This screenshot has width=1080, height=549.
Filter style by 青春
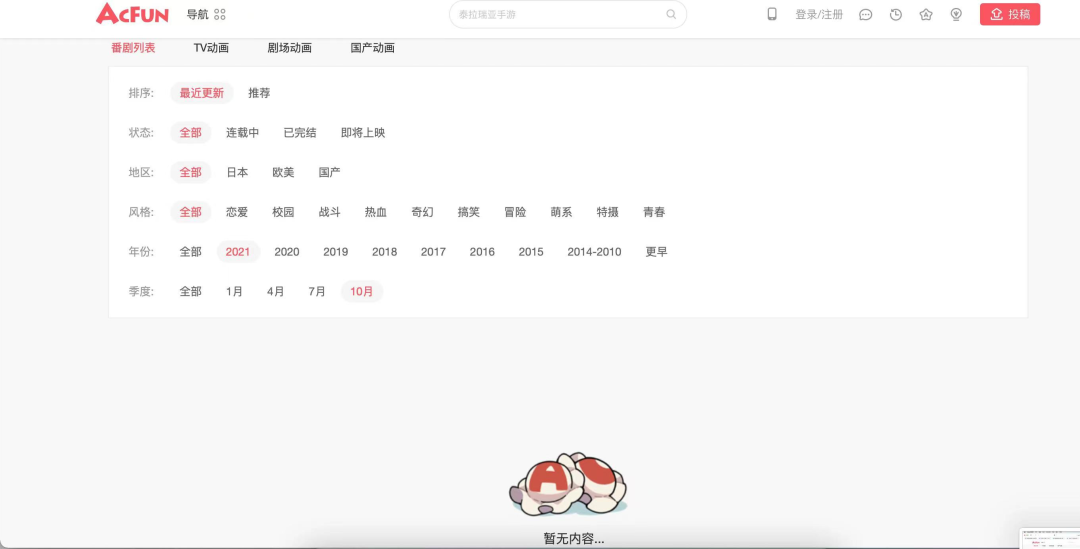654,212
